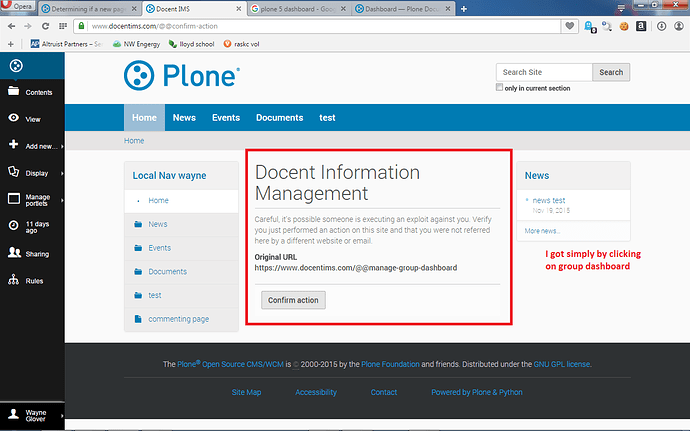
Task: Click the browser back arrow
Action: point(11,26)
